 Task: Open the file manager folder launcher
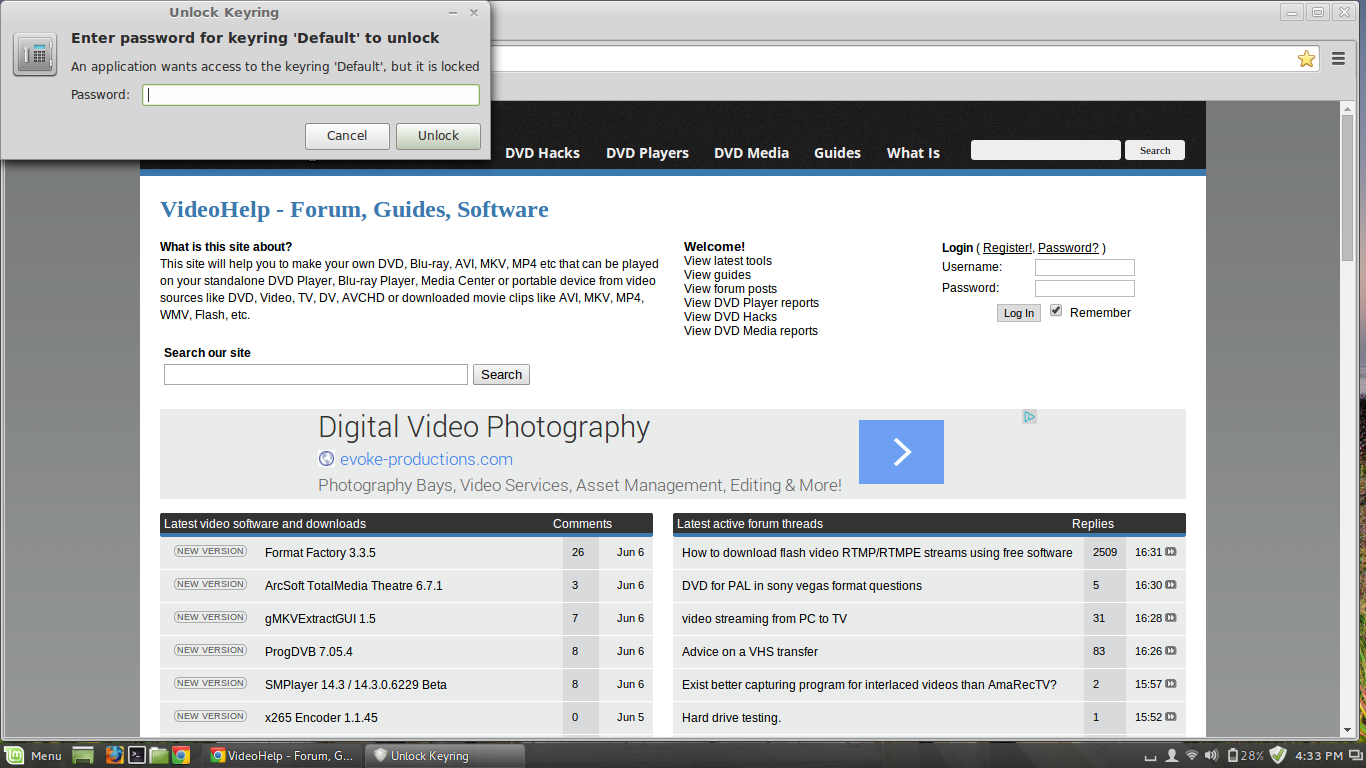(159, 755)
